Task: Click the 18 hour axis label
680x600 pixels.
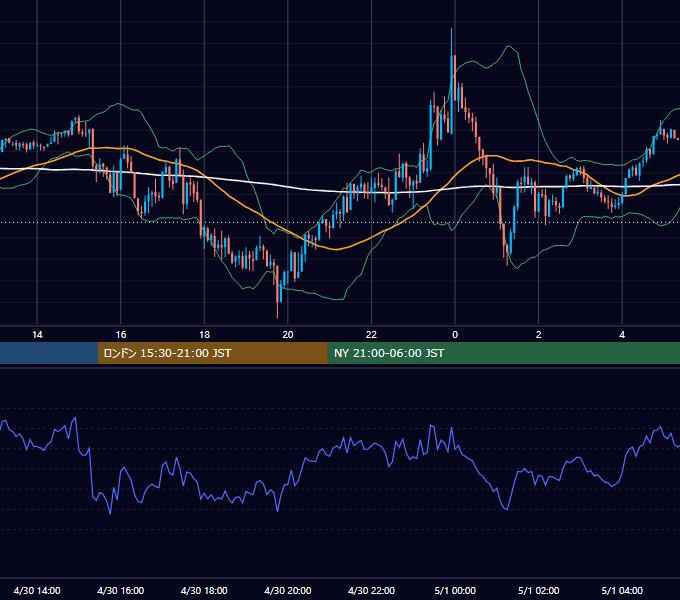Action: (x=204, y=335)
